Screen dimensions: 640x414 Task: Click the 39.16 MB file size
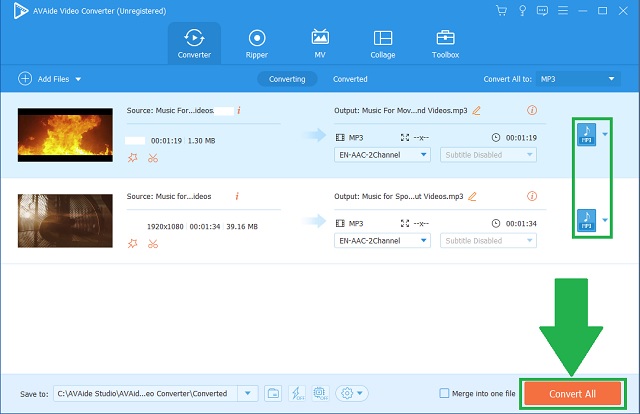coord(242,226)
